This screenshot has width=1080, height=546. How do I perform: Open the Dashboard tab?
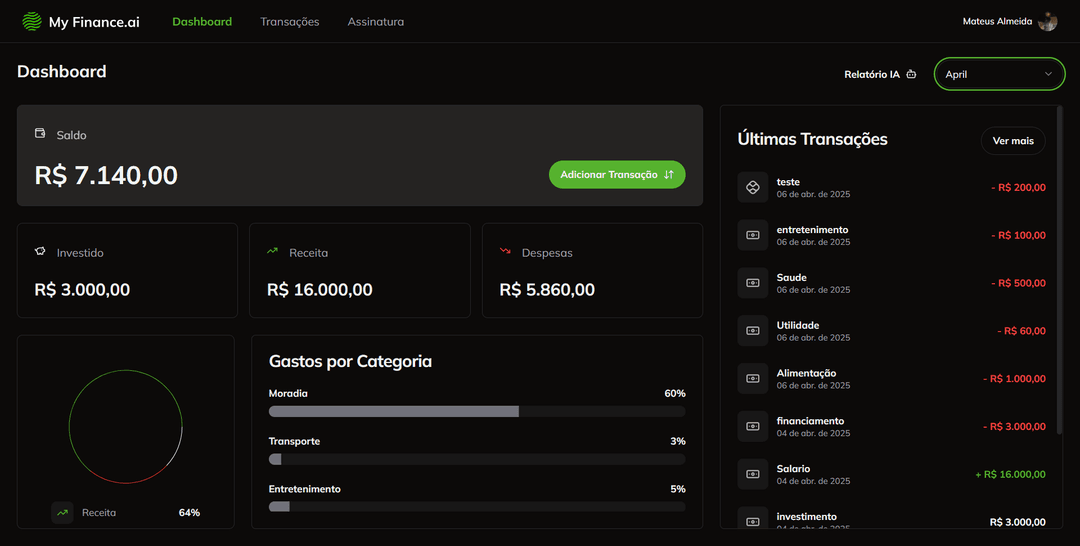click(x=202, y=22)
